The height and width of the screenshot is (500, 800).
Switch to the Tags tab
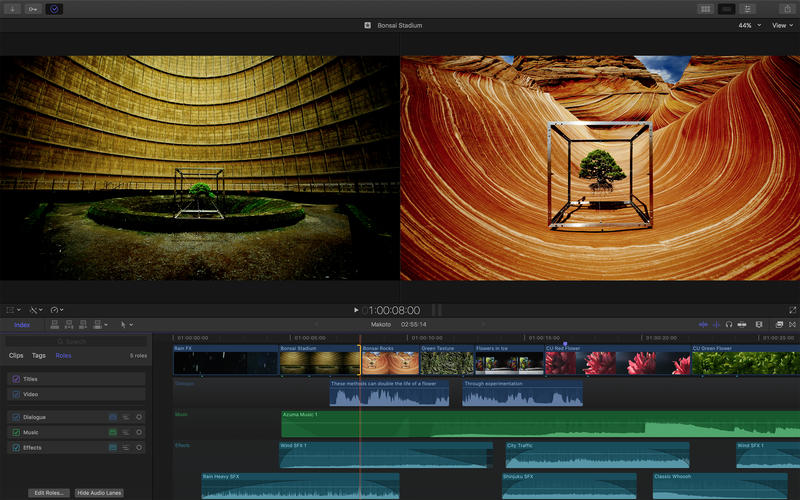pos(39,355)
